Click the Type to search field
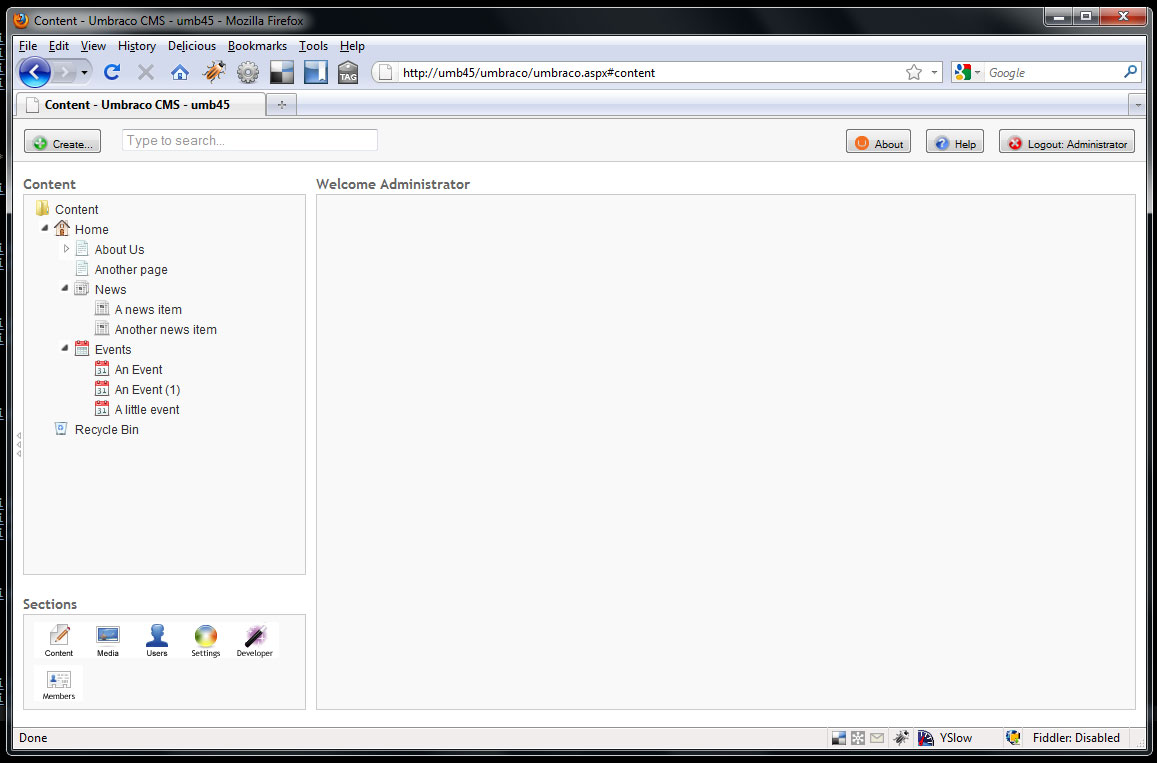Image resolution: width=1157 pixels, height=763 pixels. (250, 140)
